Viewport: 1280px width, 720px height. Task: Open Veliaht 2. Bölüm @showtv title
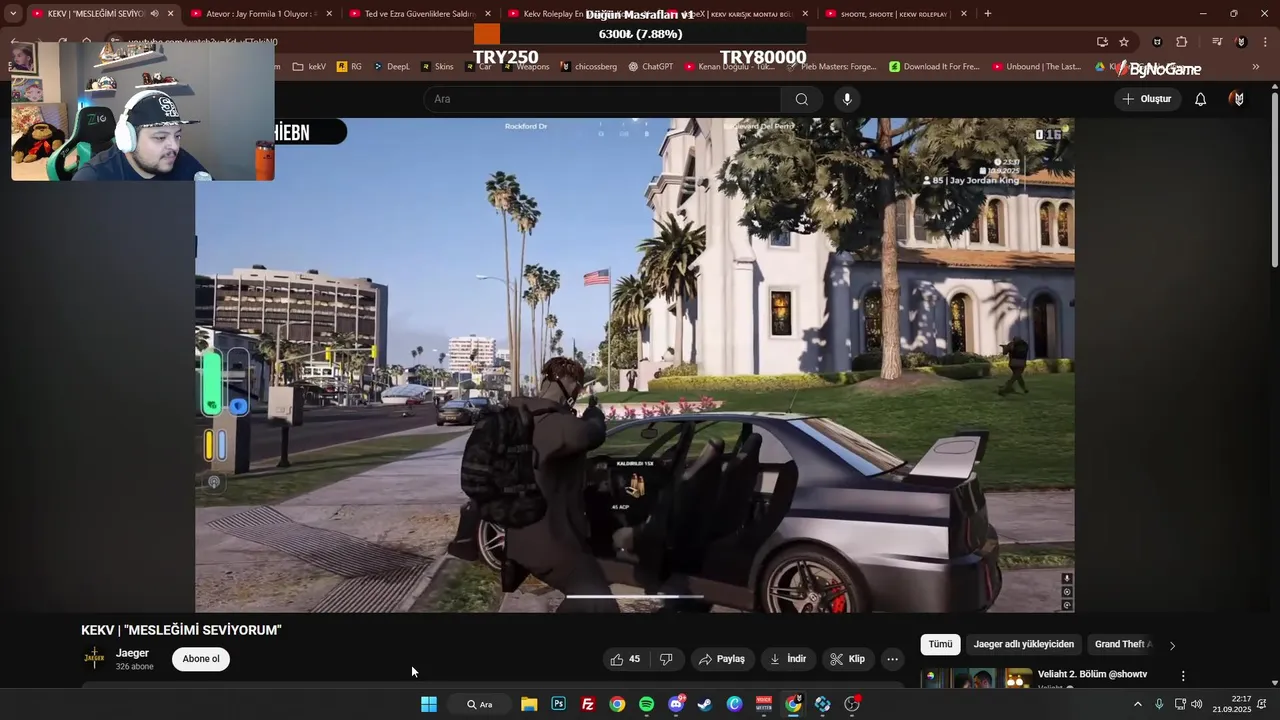coord(1092,674)
